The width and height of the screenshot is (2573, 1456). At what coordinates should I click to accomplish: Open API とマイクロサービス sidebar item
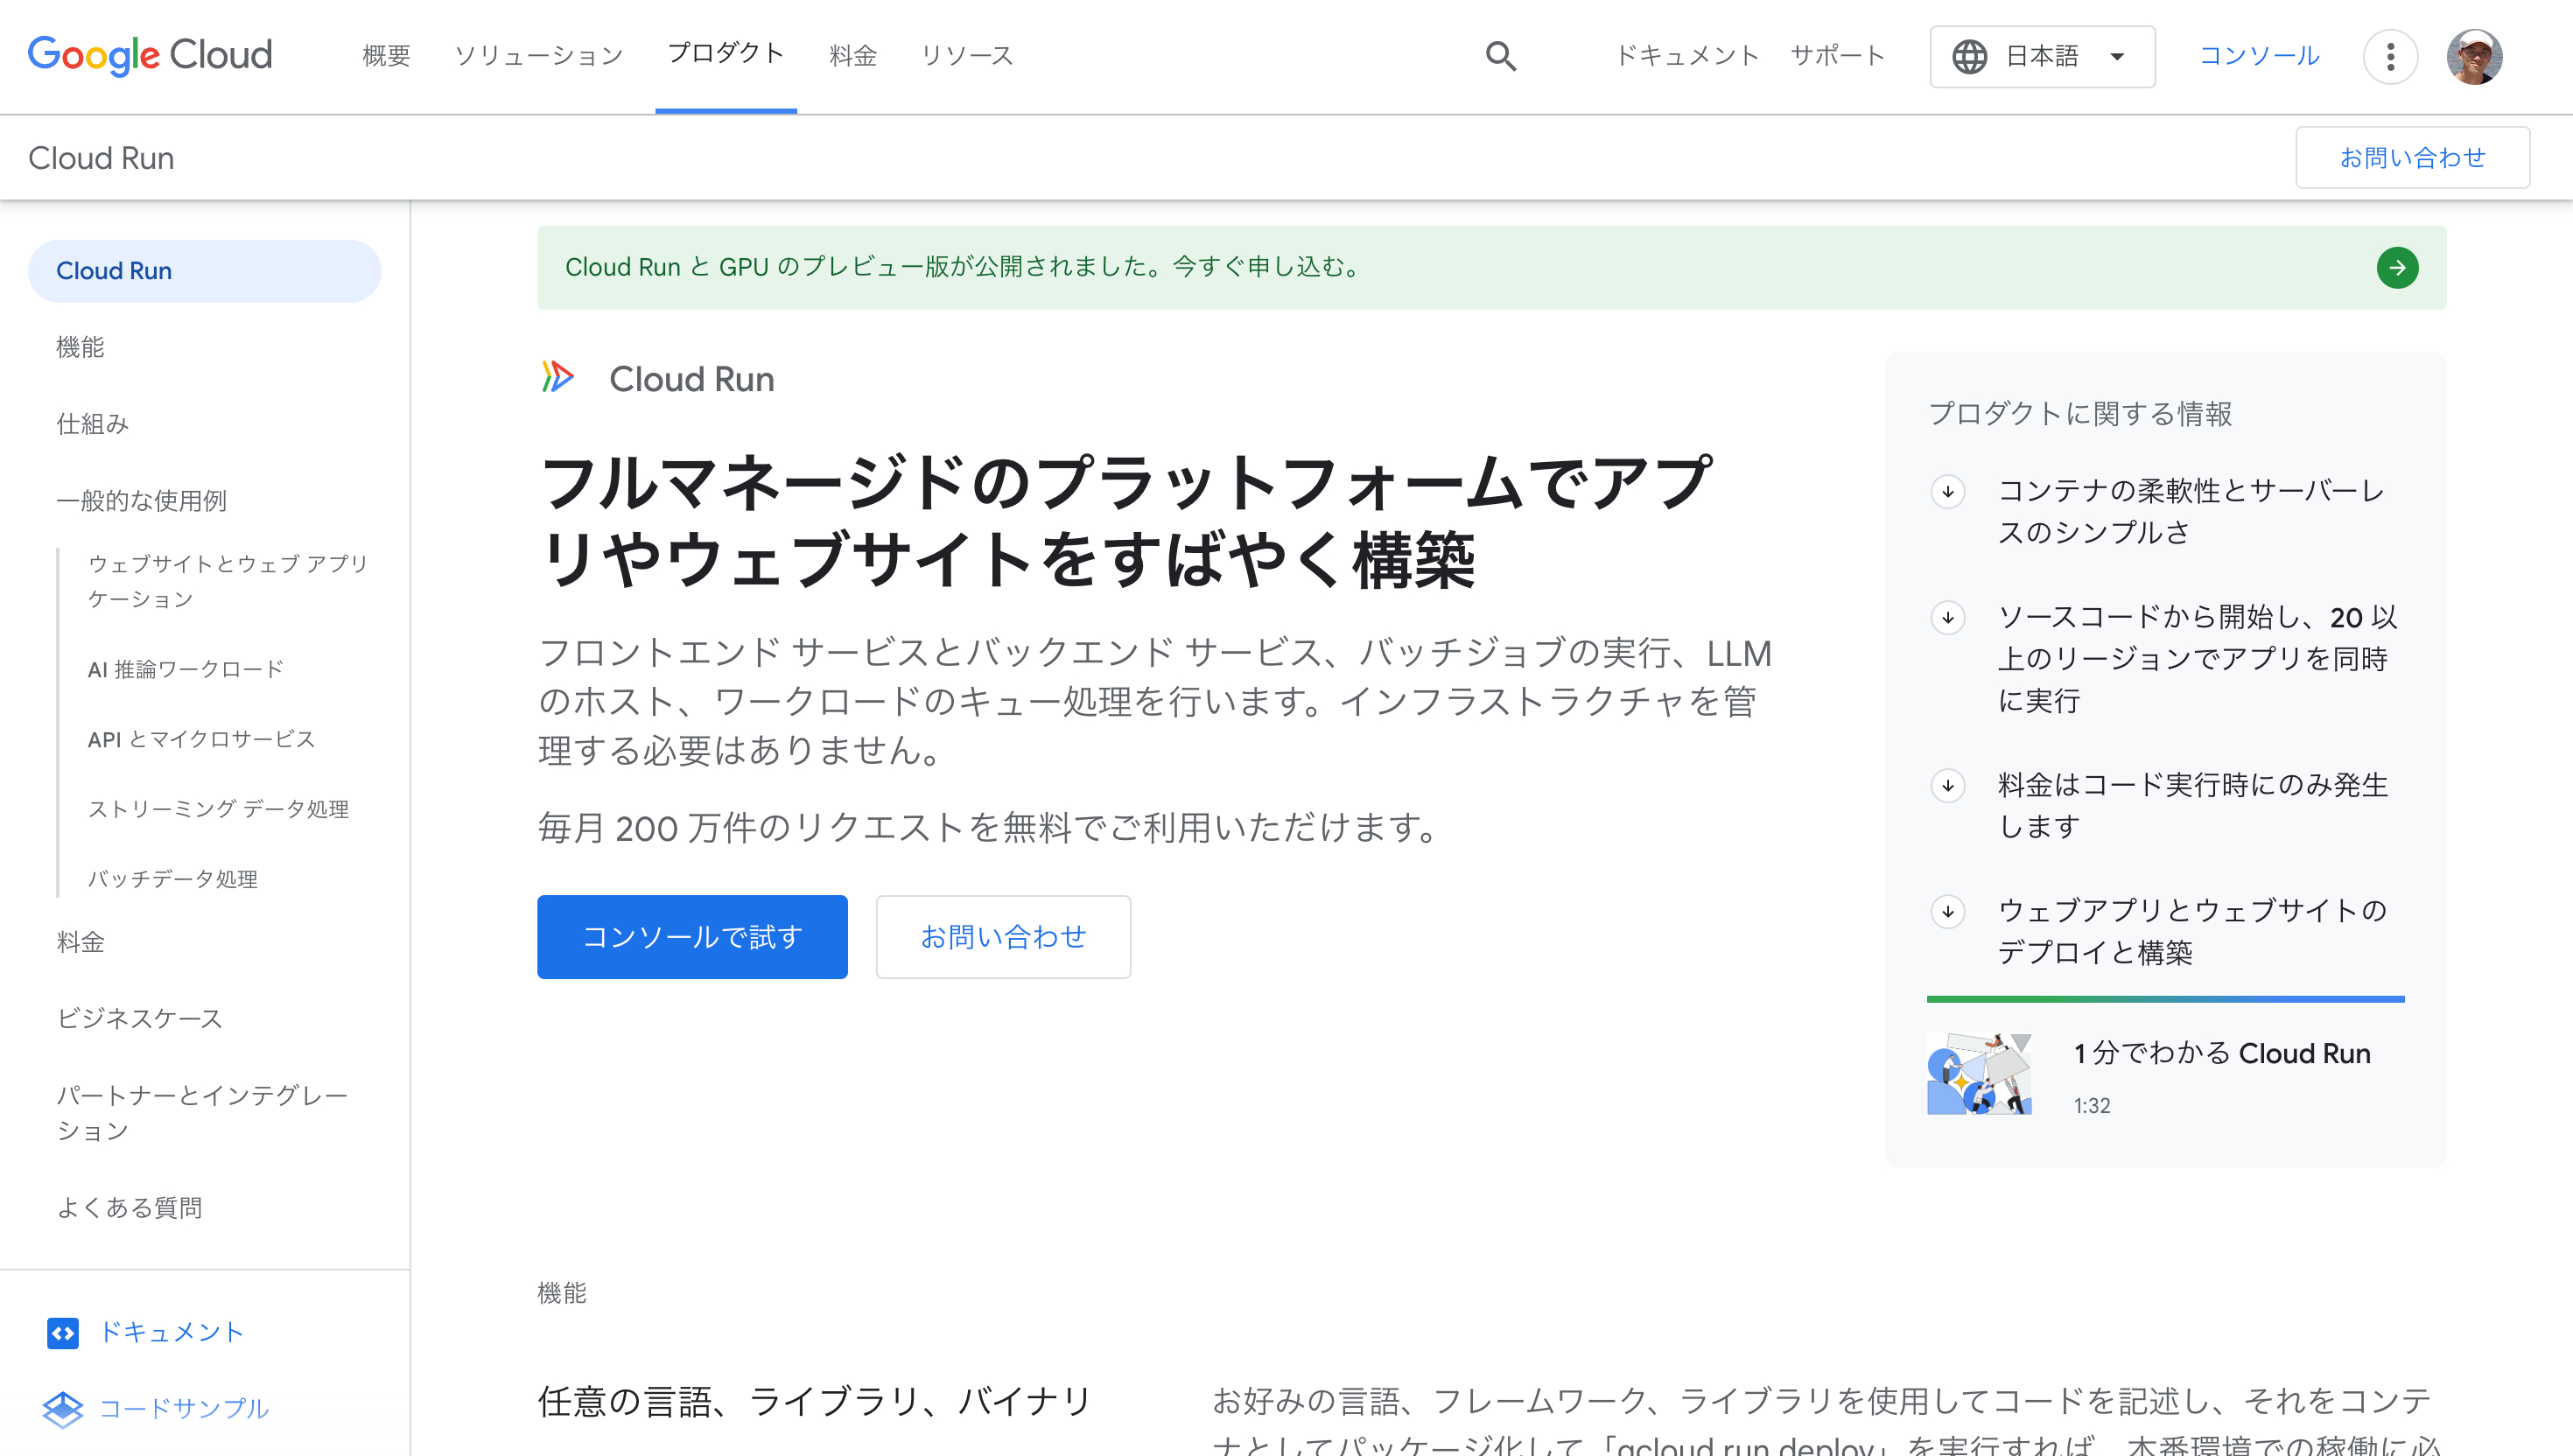coord(201,739)
